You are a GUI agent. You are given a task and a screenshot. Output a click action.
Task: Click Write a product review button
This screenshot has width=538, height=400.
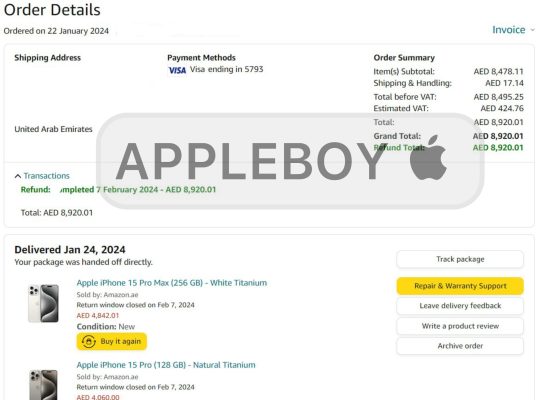[x=460, y=326]
